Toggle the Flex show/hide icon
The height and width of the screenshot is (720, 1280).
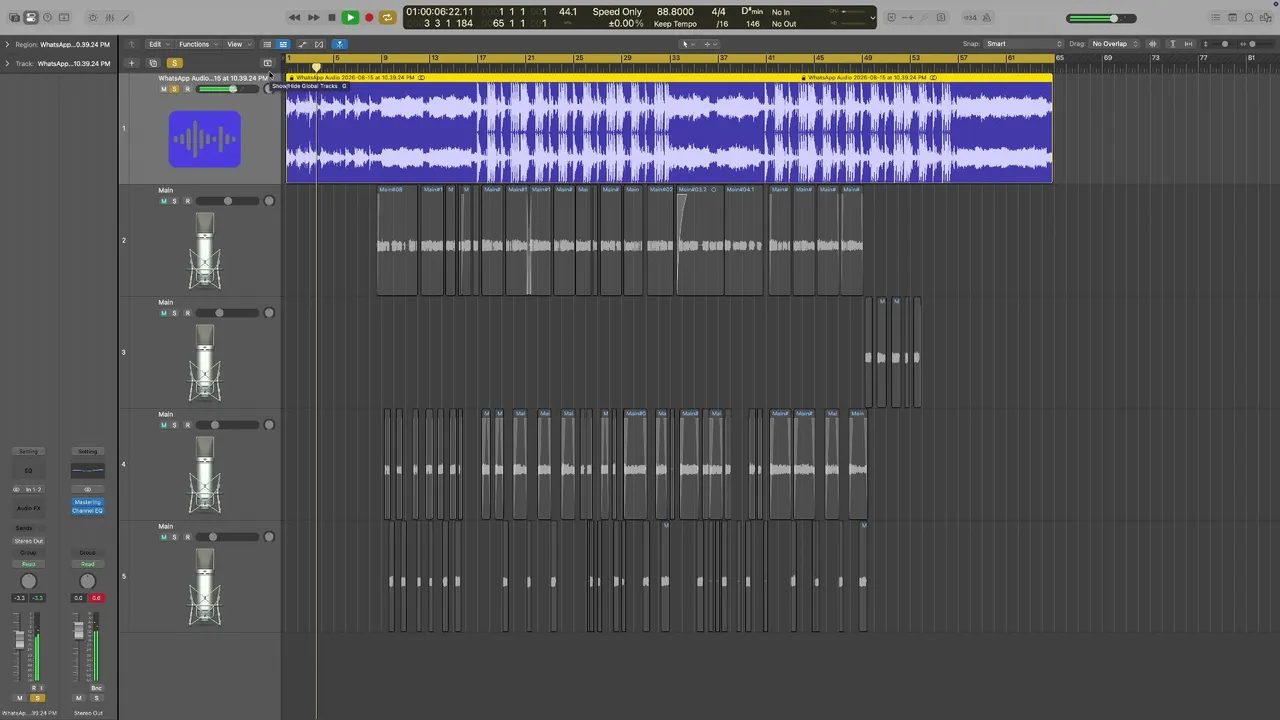coord(319,44)
